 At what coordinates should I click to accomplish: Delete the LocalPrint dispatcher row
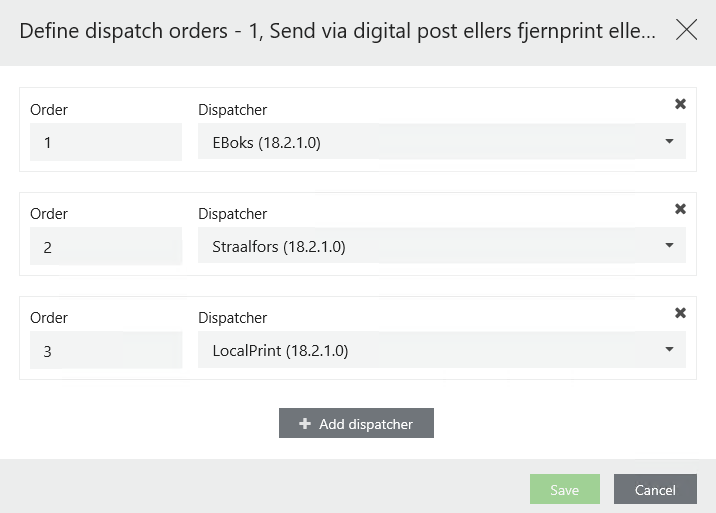pyautogui.click(x=681, y=313)
